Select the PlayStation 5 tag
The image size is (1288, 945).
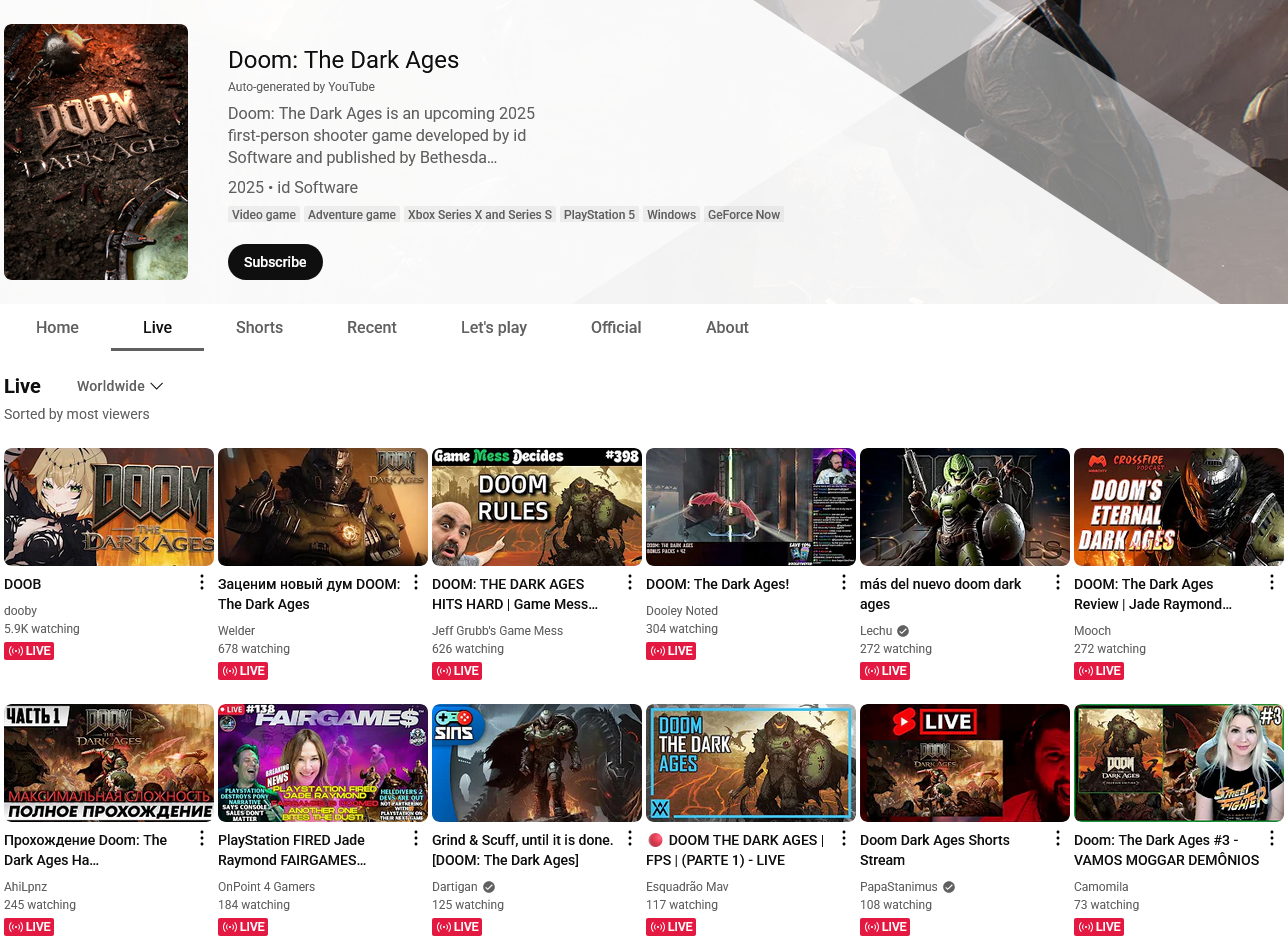pyautogui.click(x=599, y=215)
